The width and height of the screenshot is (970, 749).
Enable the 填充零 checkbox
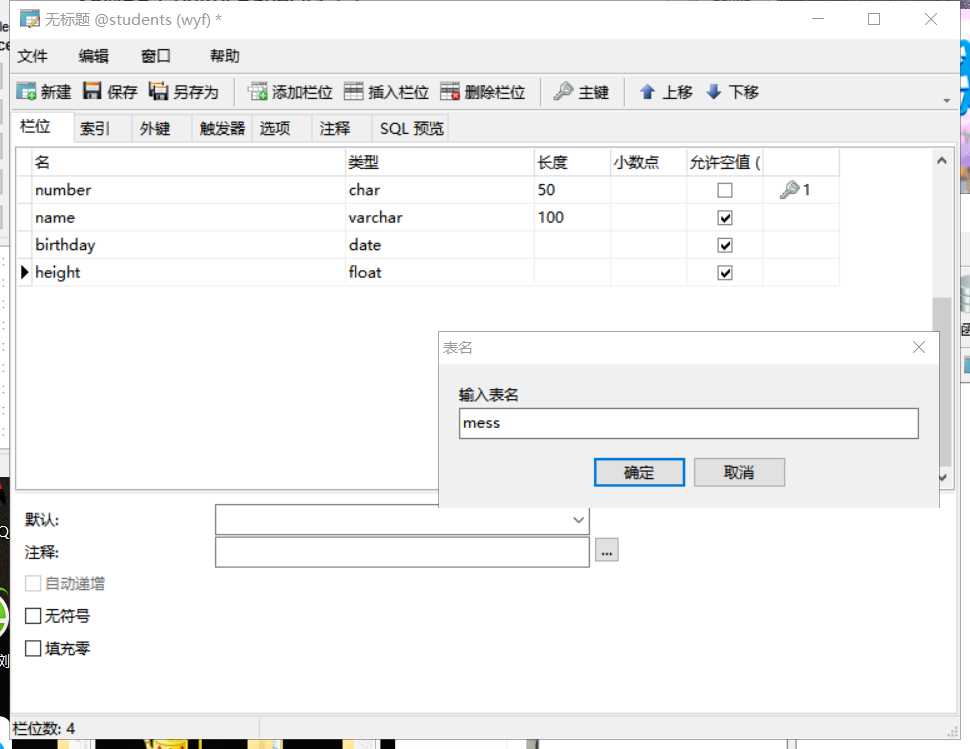tap(32, 648)
